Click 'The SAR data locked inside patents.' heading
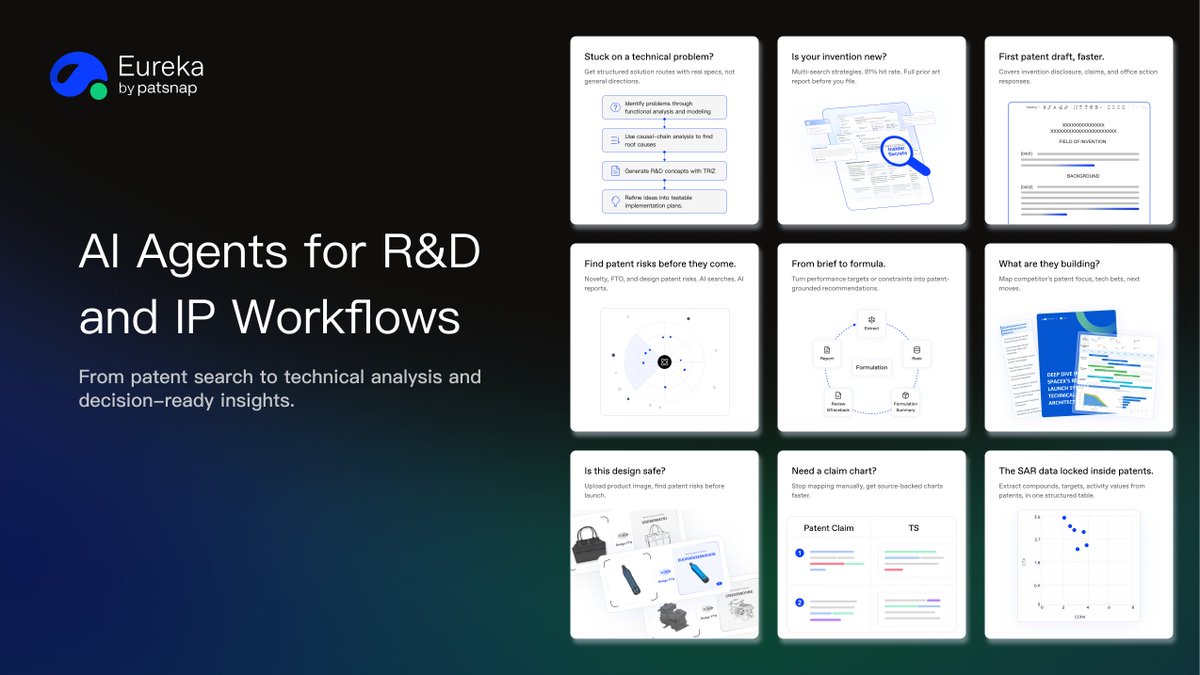 (1076, 470)
